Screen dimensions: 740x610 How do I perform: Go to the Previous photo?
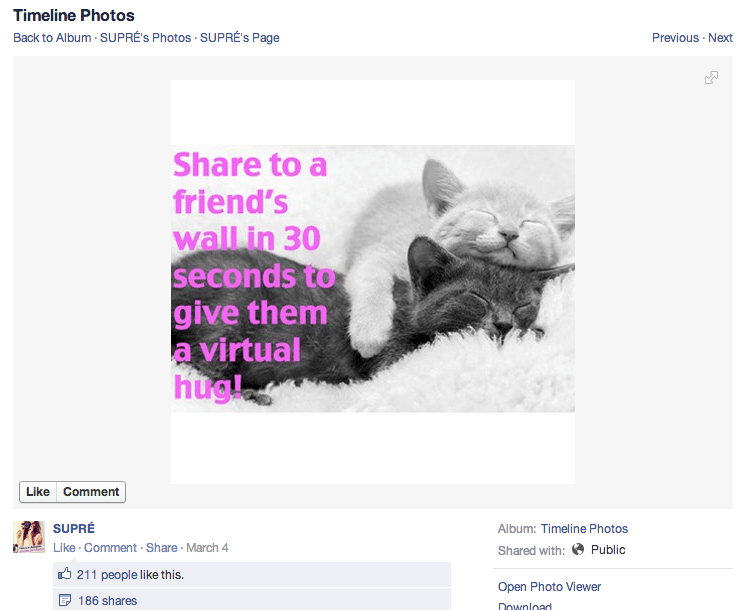[675, 38]
